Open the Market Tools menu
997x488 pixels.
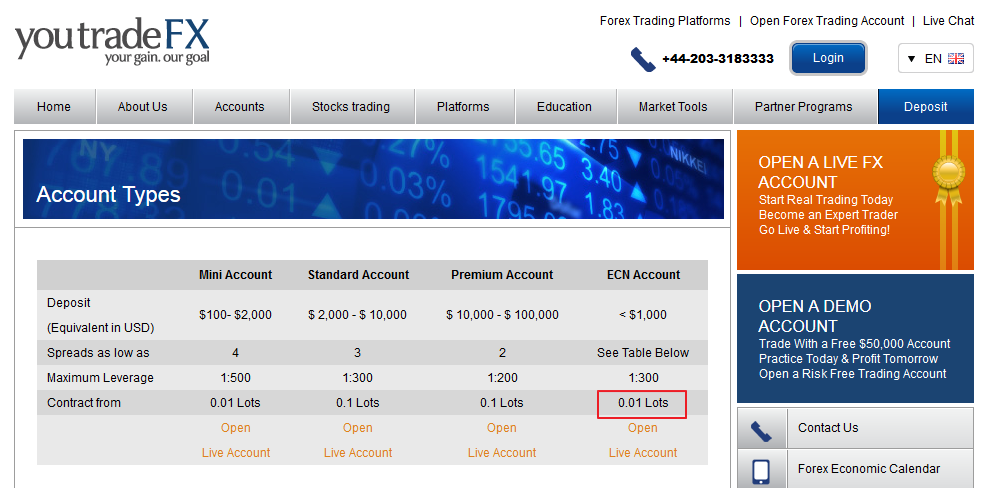pos(673,106)
